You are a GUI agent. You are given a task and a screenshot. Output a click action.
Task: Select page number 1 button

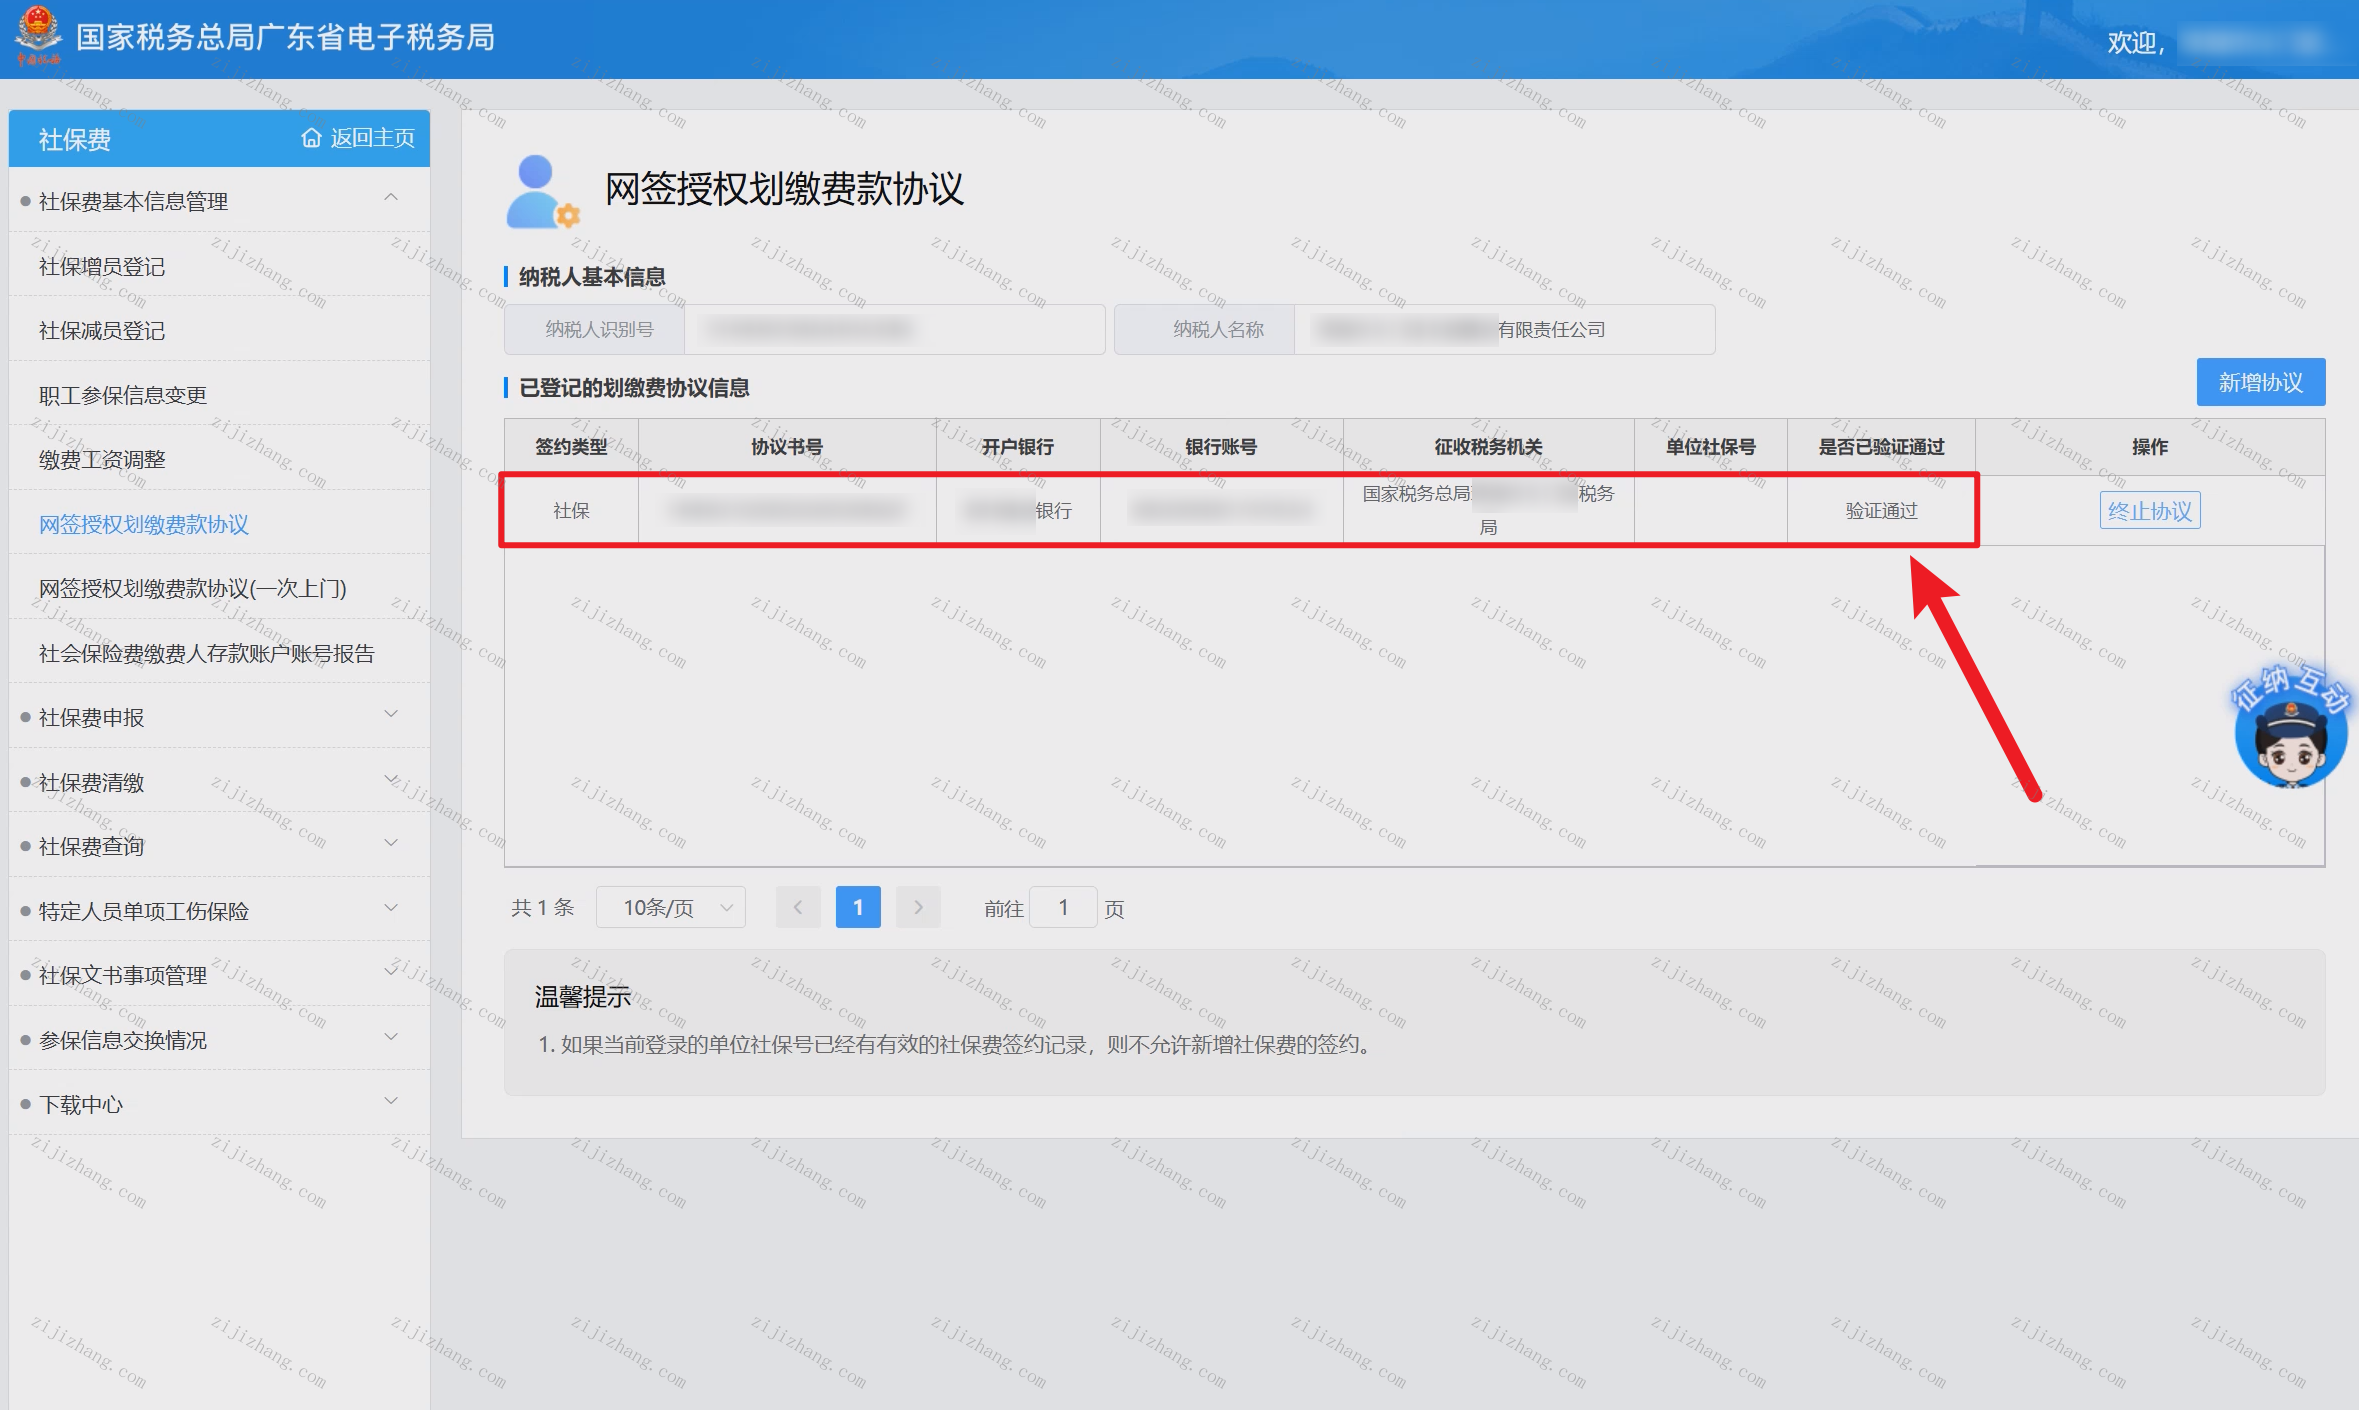[858, 908]
